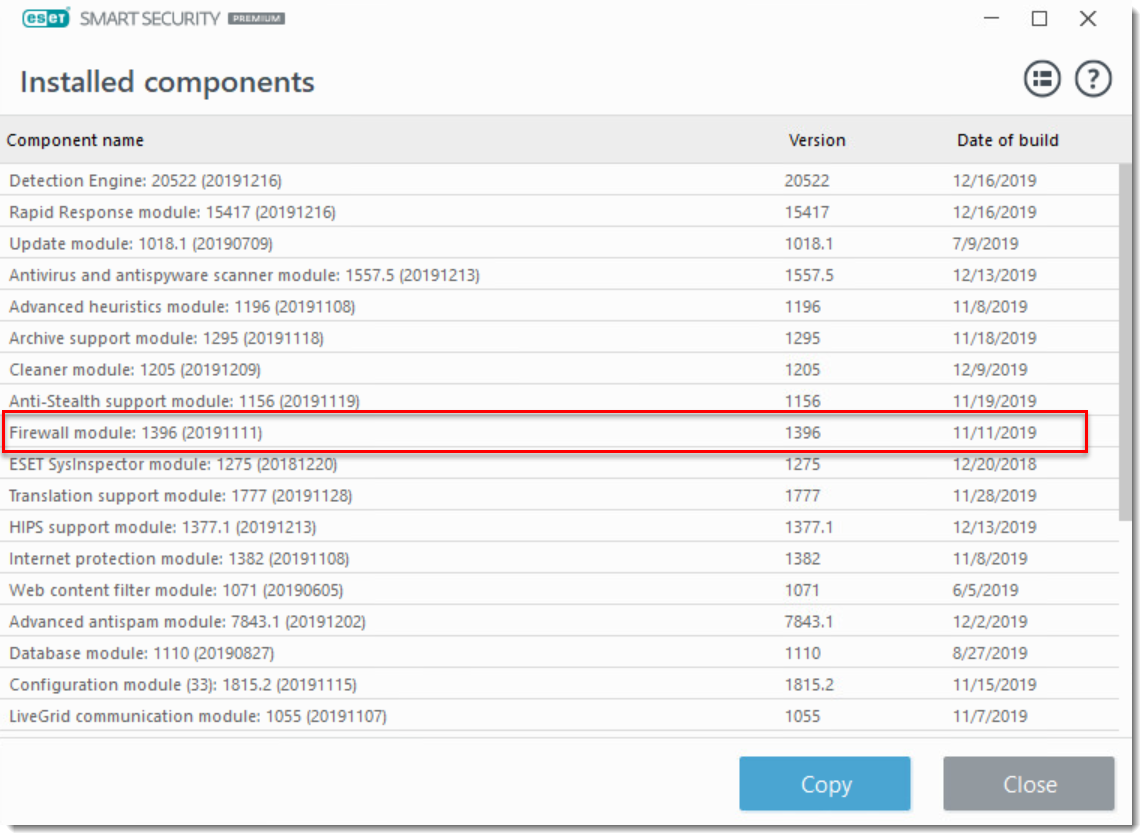Select the Detection Engine: 20522 row

[560, 180]
